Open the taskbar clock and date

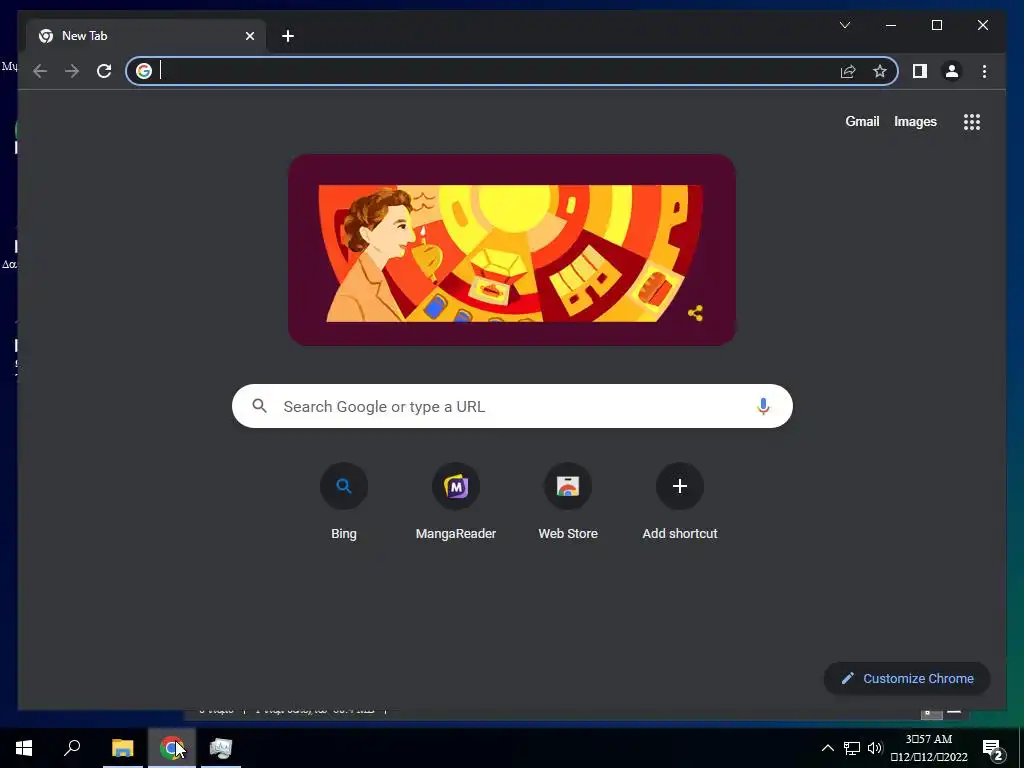coord(929,748)
